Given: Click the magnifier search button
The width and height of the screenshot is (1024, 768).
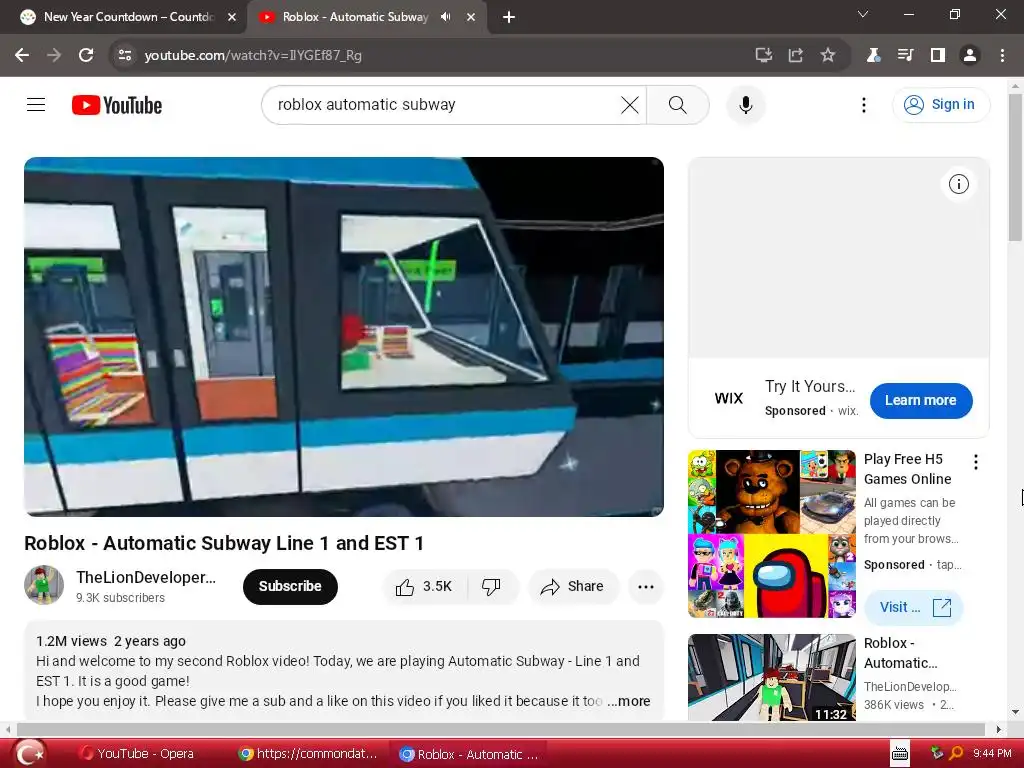Looking at the screenshot, I should (678, 104).
